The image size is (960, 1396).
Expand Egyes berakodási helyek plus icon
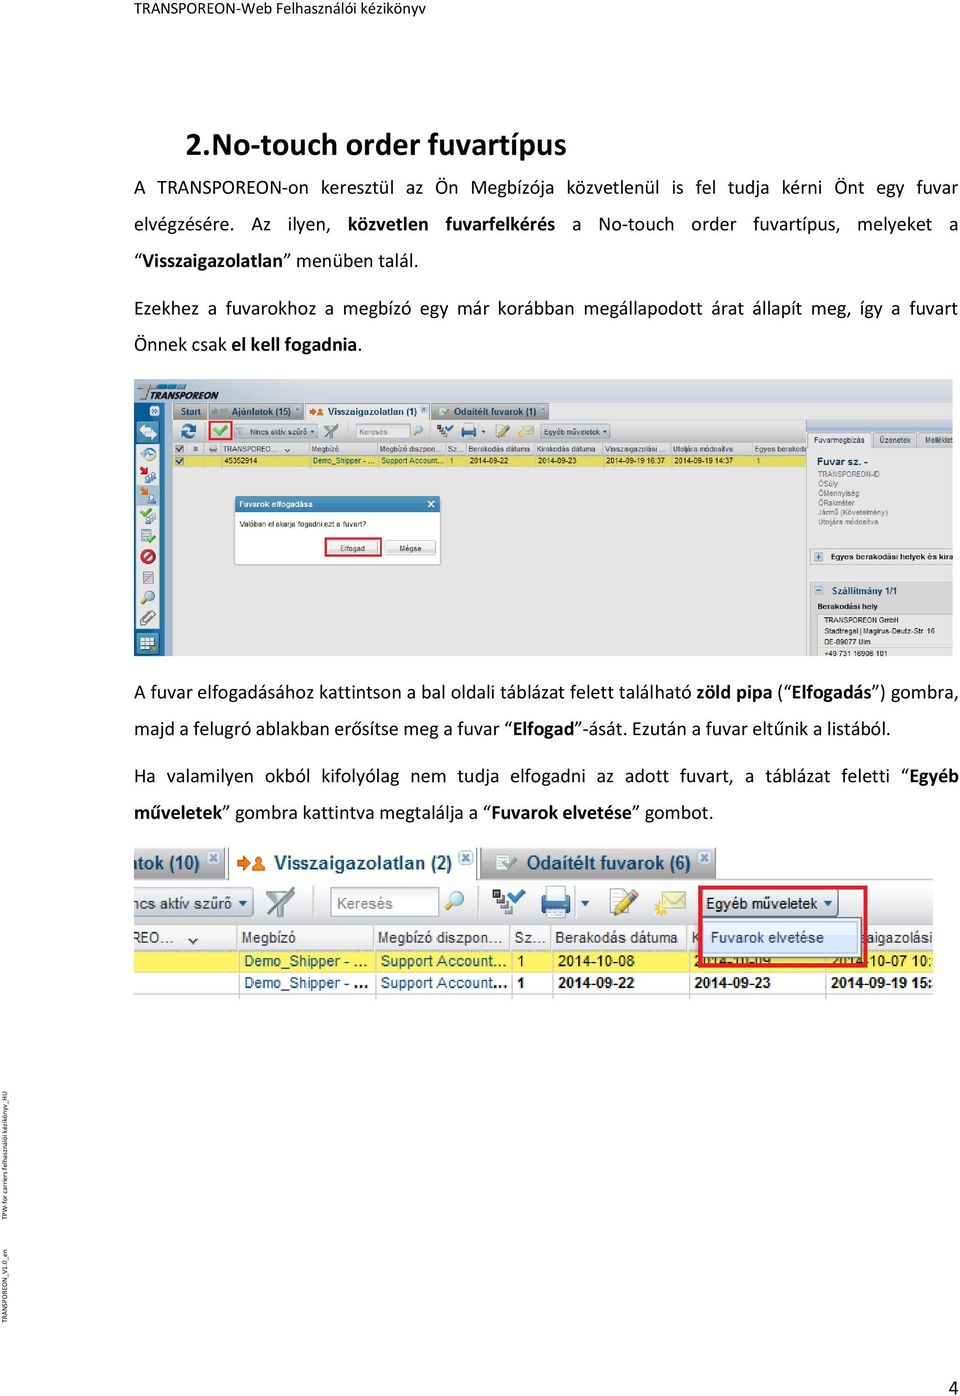(819, 557)
